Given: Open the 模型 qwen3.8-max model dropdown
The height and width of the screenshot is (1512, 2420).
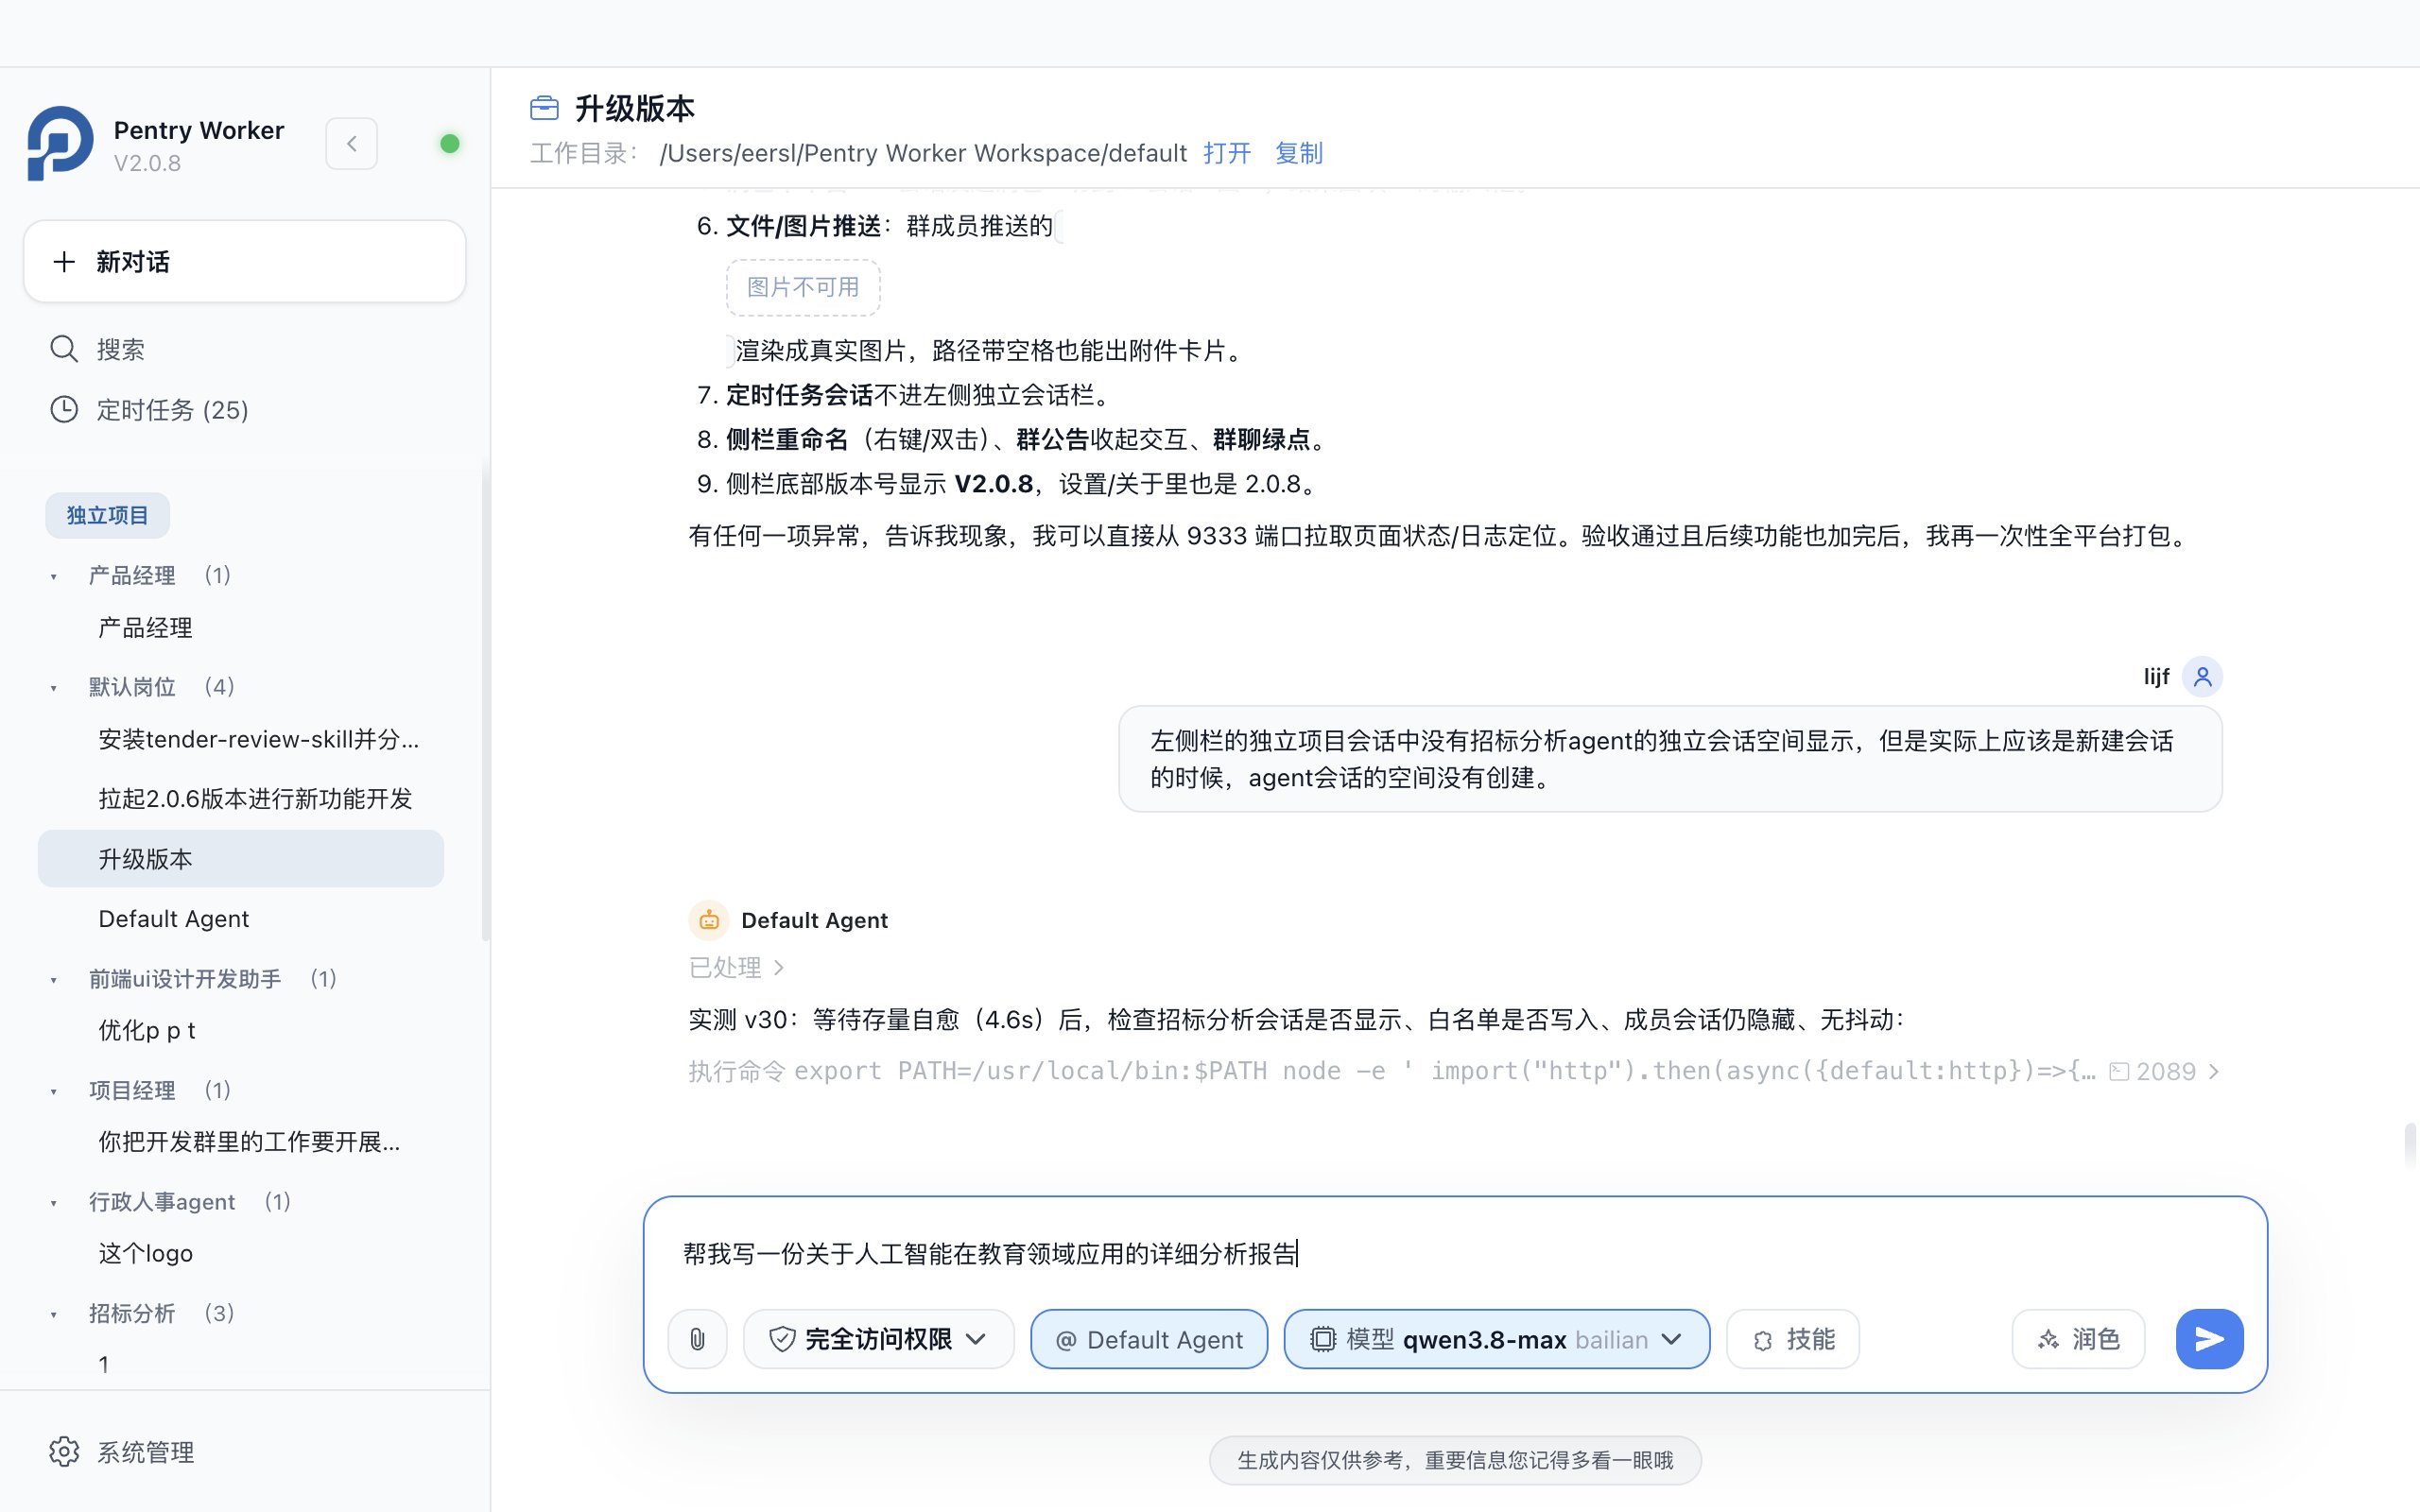Looking at the screenshot, I should [x=1497, y=1339].
